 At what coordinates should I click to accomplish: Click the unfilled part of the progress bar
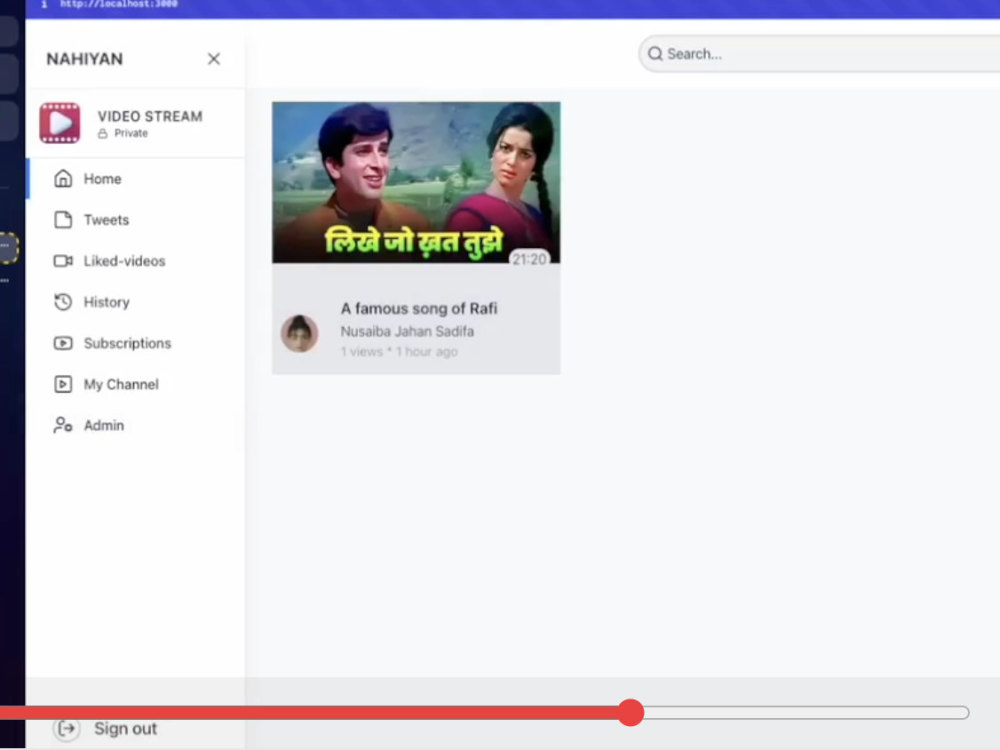pyautogui.click(x=807, y=712)
